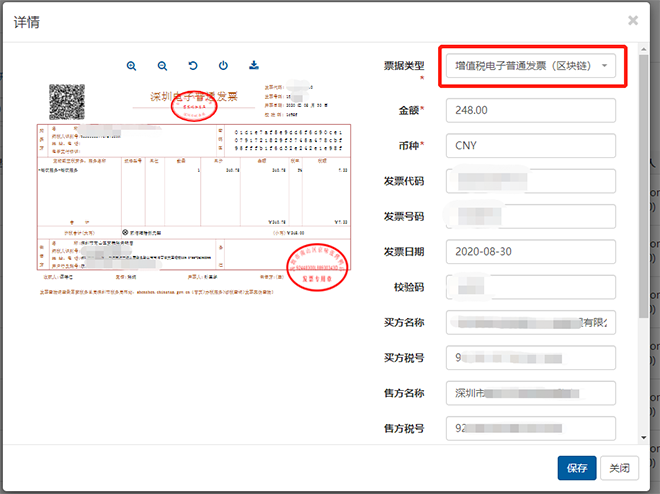Inspect the QR code on the invoice
The image size is (660, 494).
pyautogui.click(x=67, y=102)
